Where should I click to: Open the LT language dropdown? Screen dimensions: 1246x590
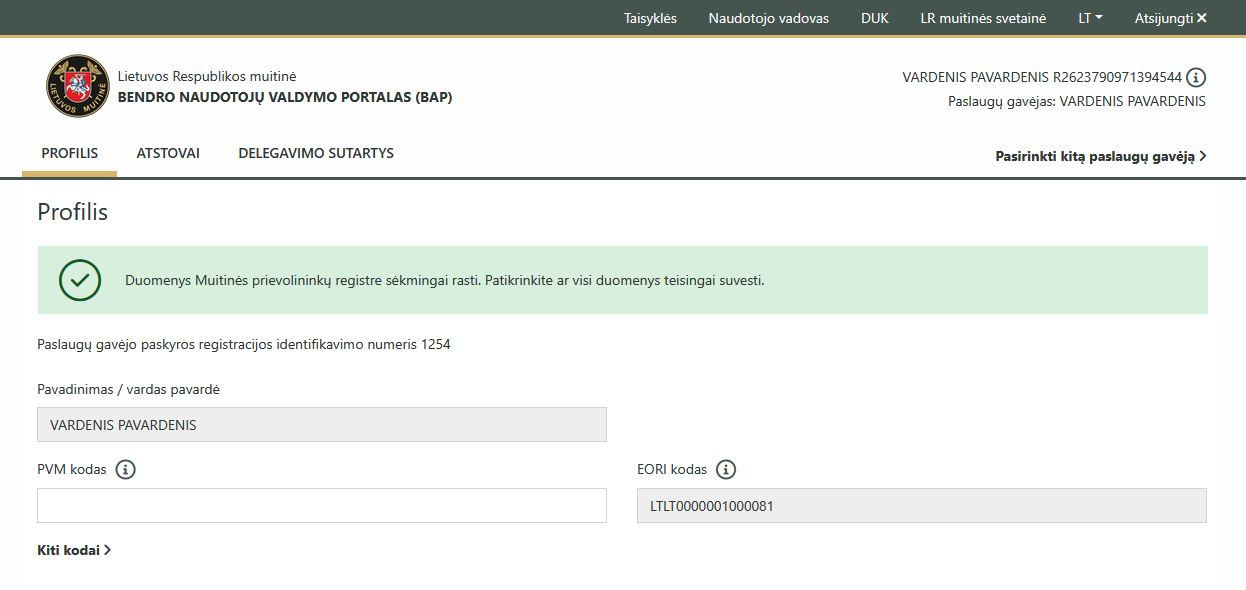[x=1090, y=18]
